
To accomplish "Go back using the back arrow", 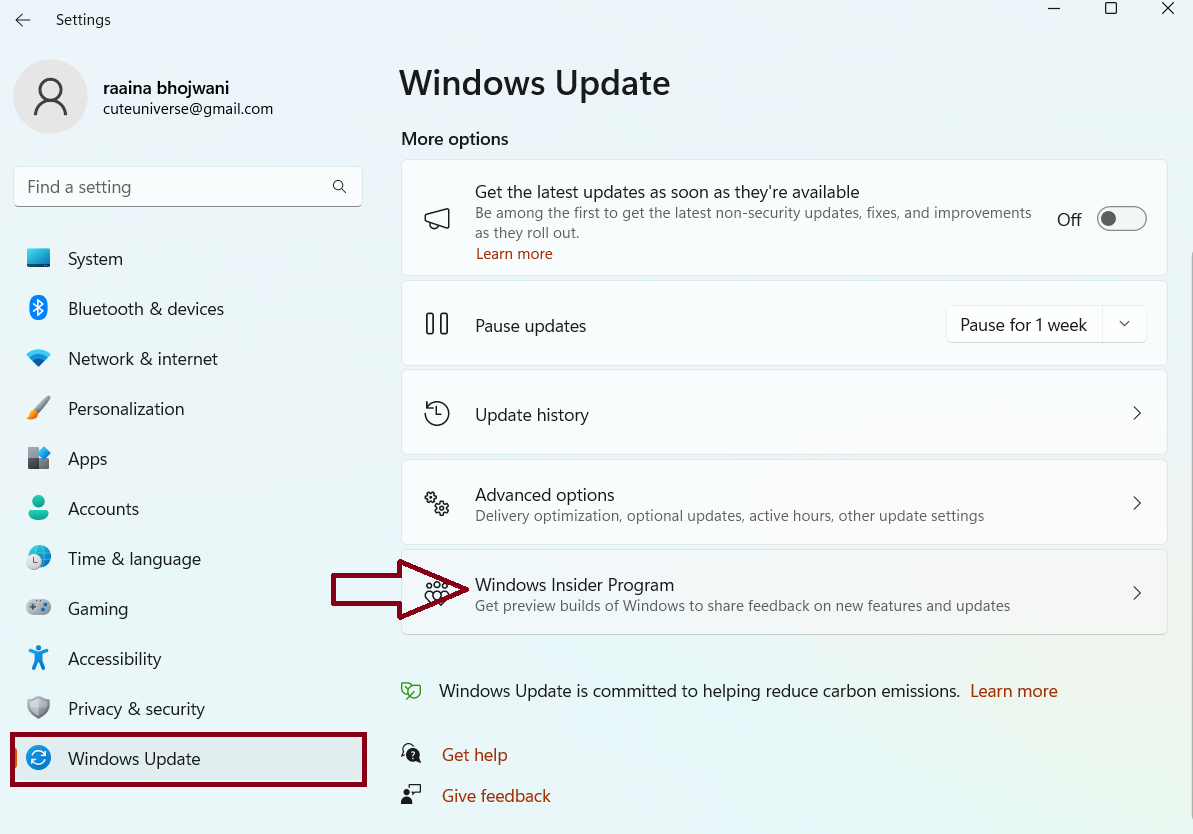I will click(22, 20).
